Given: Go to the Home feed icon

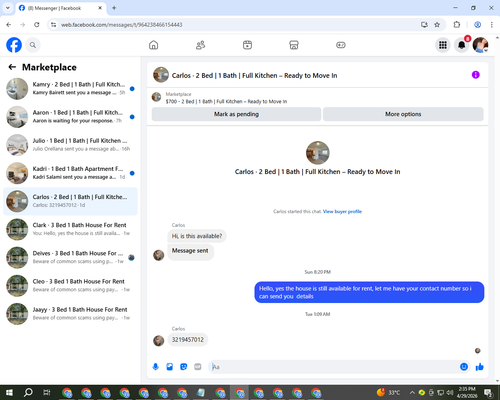Looking at the screenshot, I should (153, 45).
